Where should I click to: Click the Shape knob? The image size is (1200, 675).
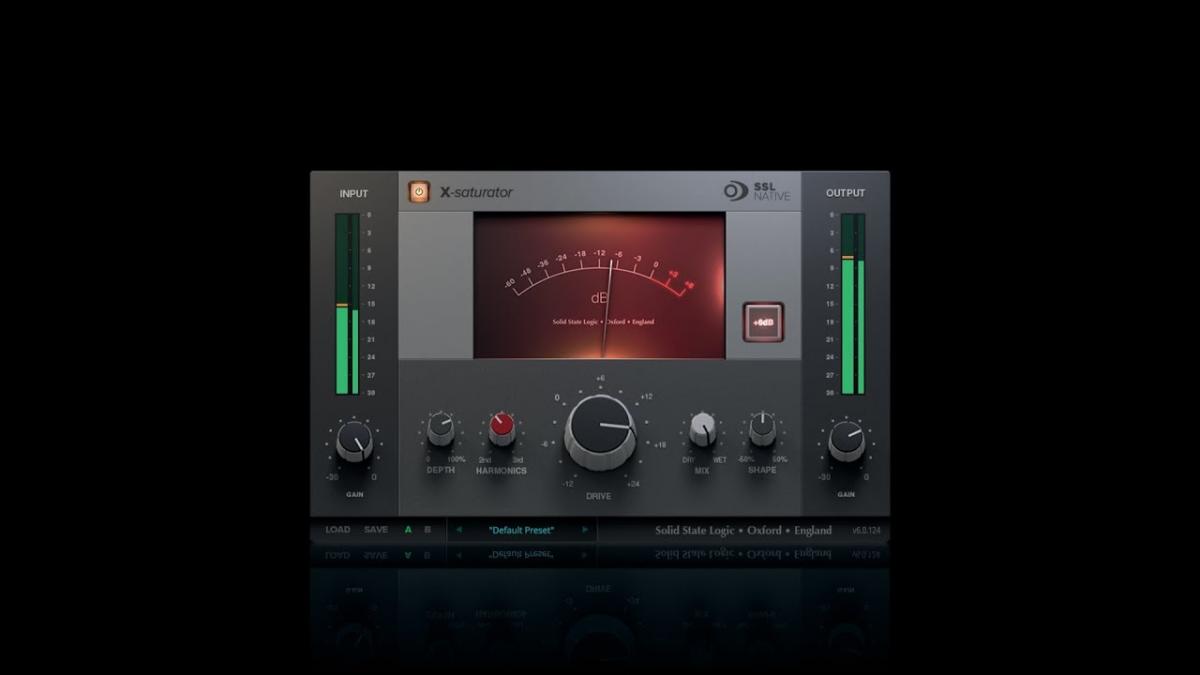[762, 429]
